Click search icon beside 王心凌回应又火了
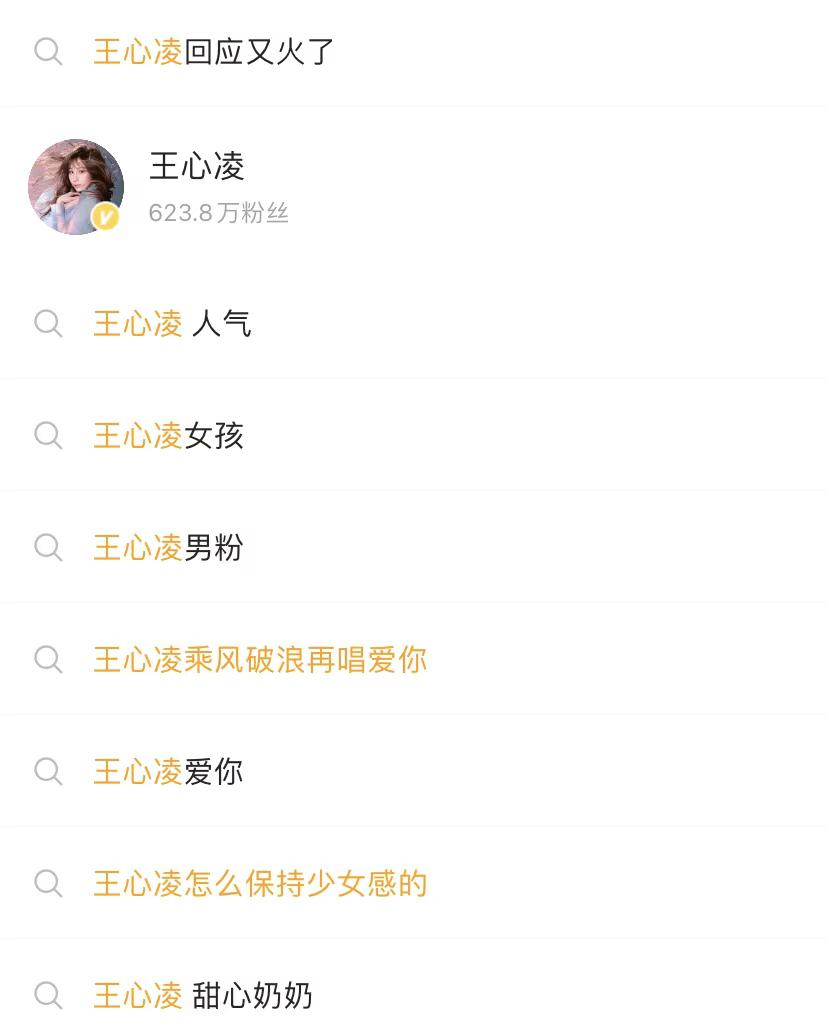The image size is (828, 1029). 48,52
